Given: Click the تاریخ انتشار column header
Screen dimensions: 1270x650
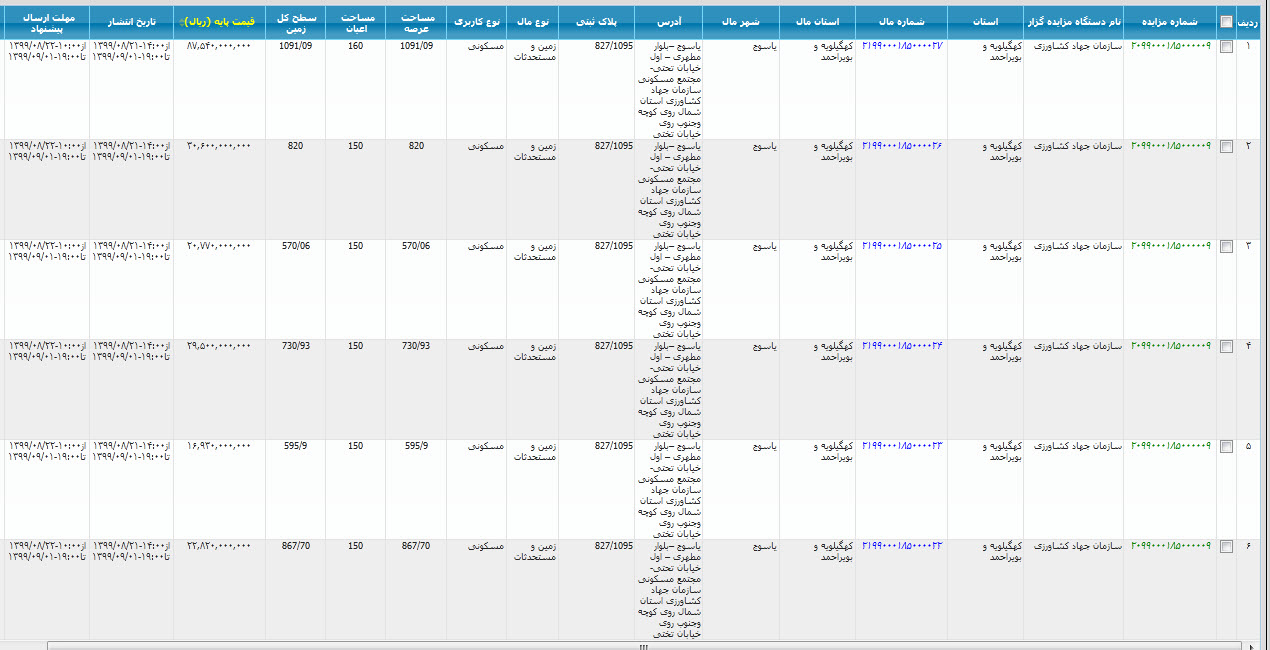Looking at the screenshot, I should (x=131, y=21).
